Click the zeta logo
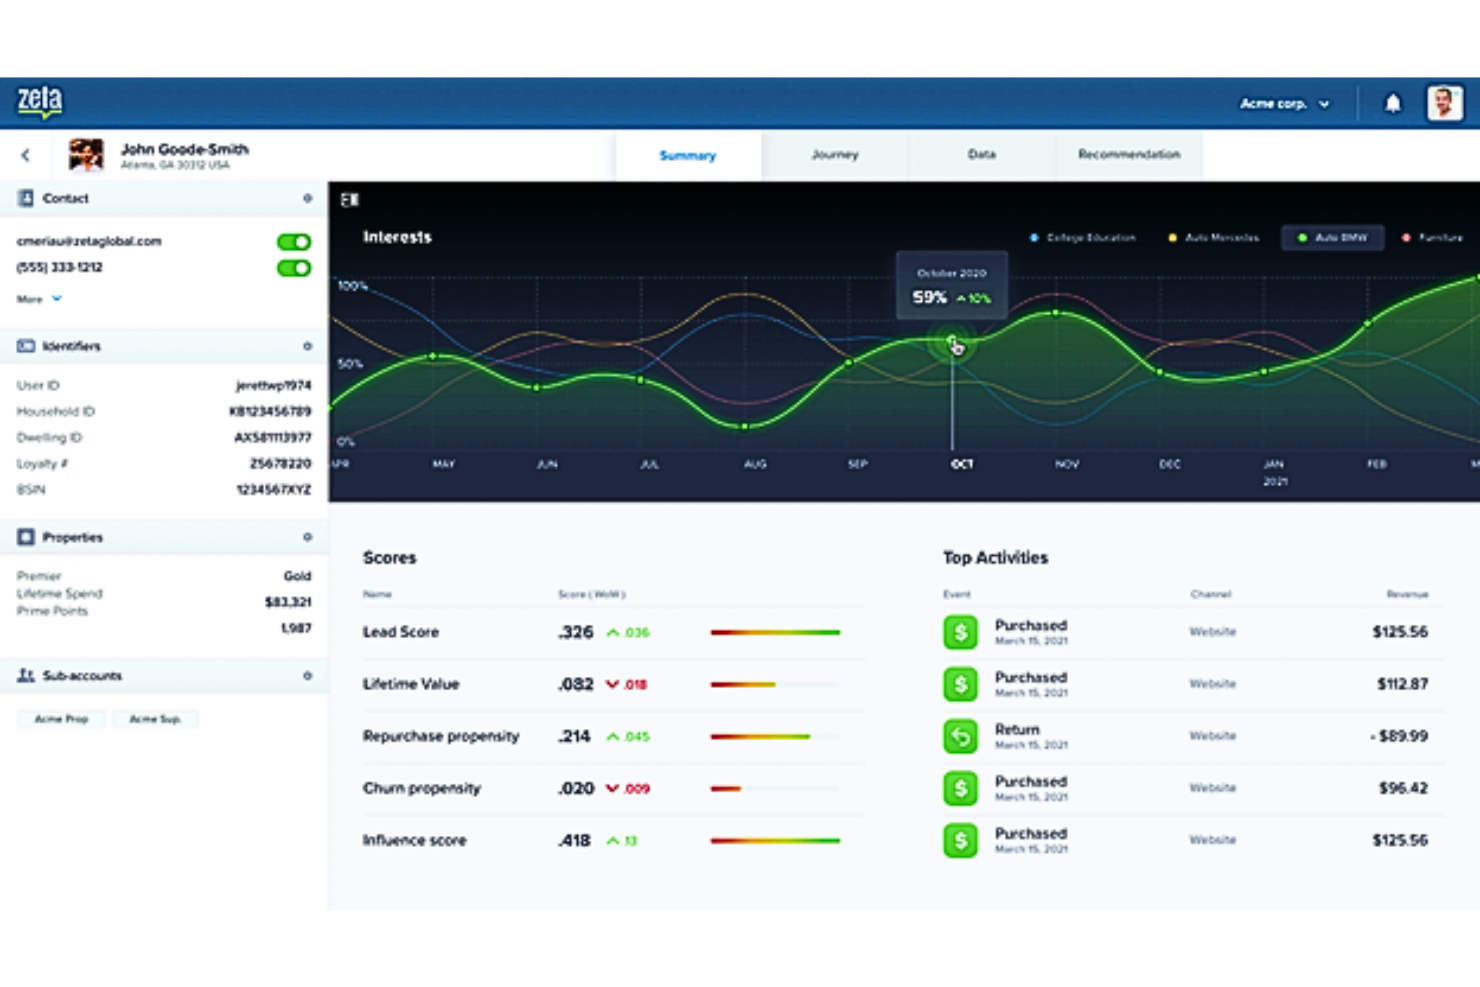1480x987 pixels. pos(40,101)
